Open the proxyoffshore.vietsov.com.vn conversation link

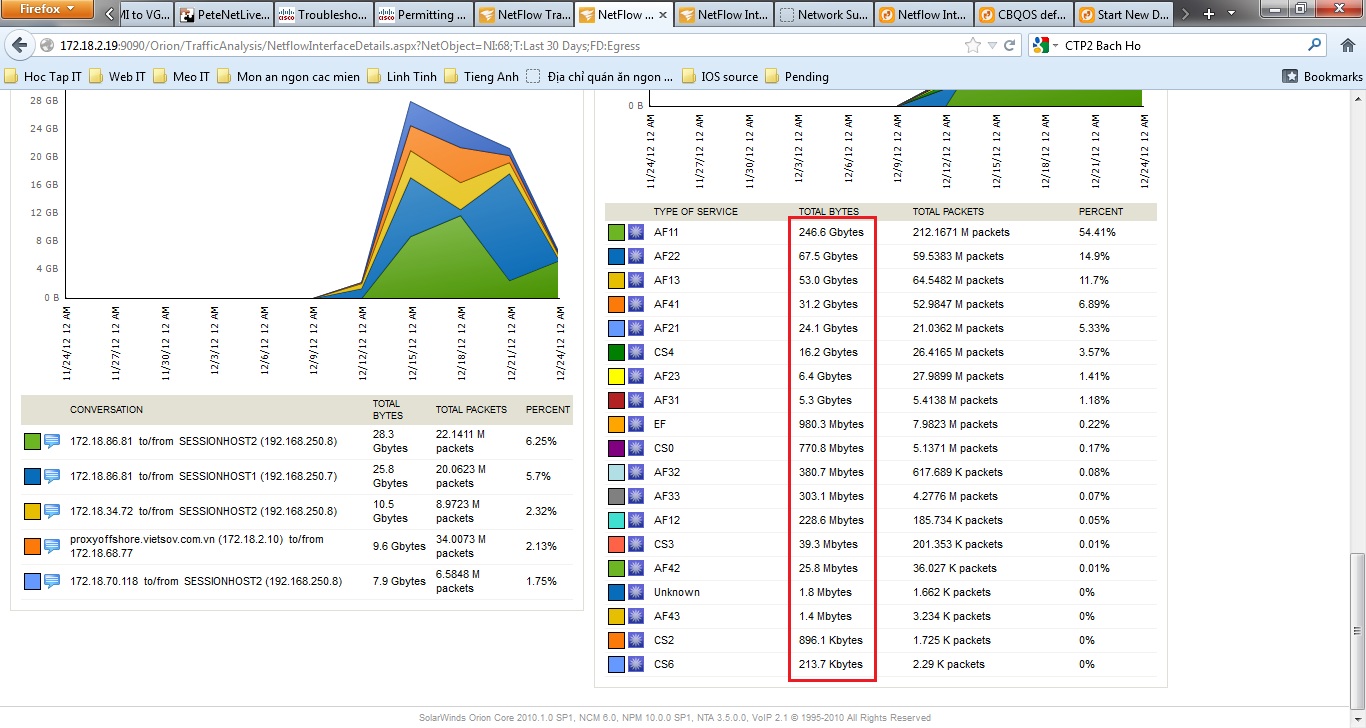click(x=197, y=546)
